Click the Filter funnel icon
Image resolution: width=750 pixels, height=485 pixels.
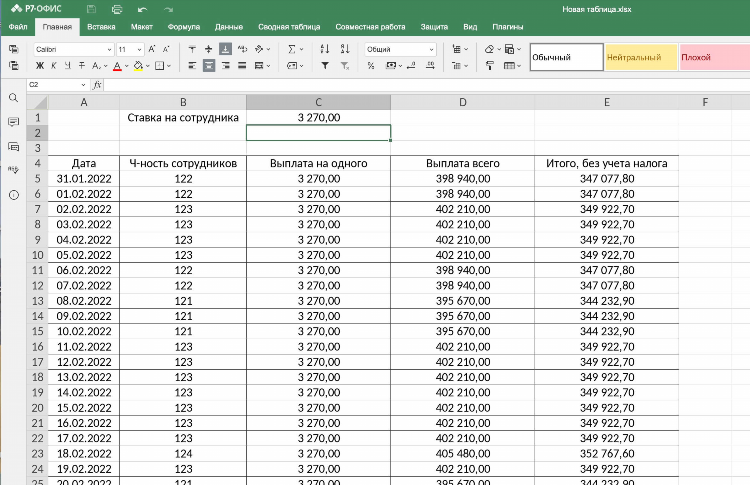325,66
